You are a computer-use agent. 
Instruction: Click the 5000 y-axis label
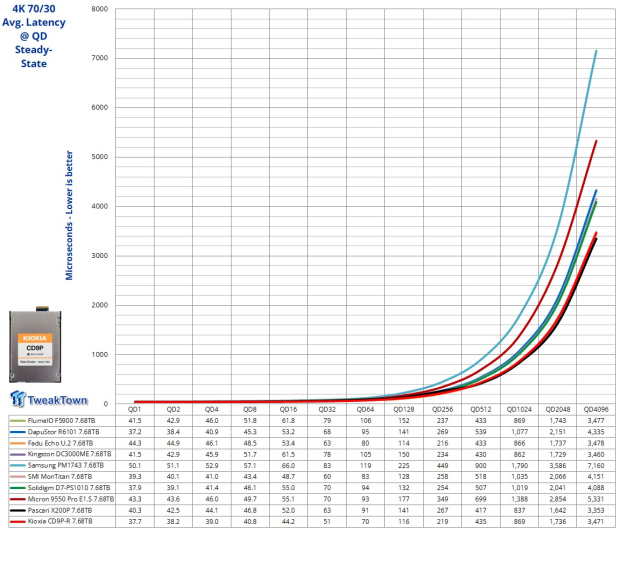[100, 157]
